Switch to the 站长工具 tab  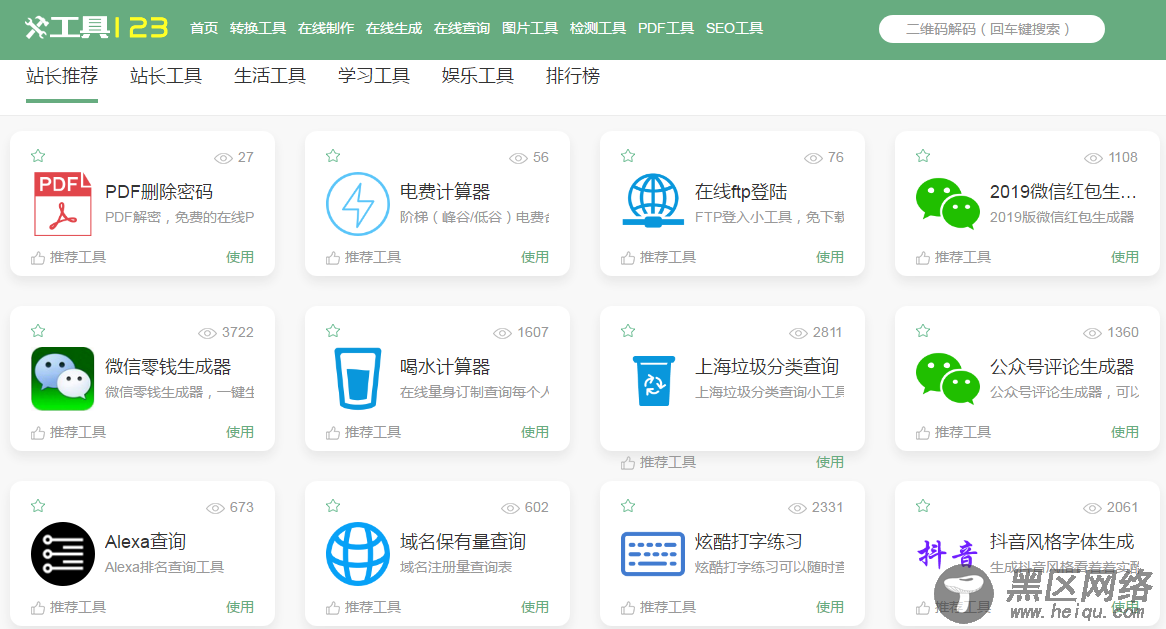(166, 76)
